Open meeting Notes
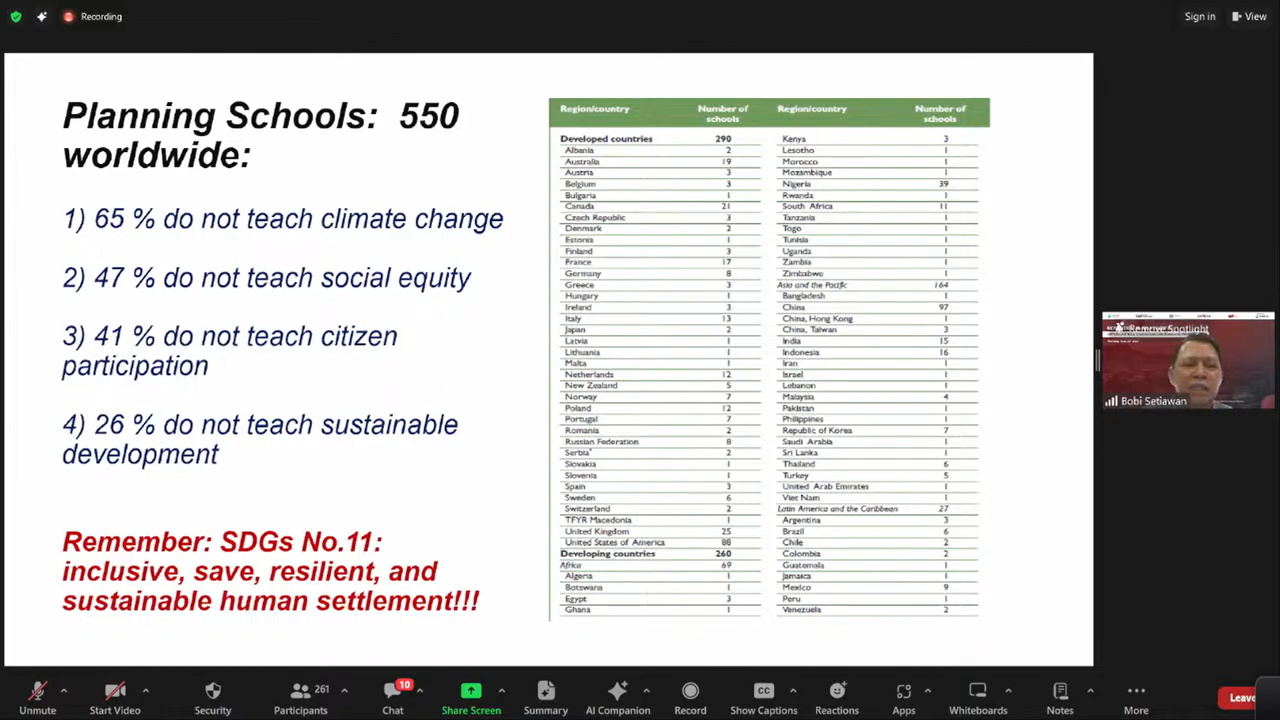 pyautogui.click(x=1060, y=698)
